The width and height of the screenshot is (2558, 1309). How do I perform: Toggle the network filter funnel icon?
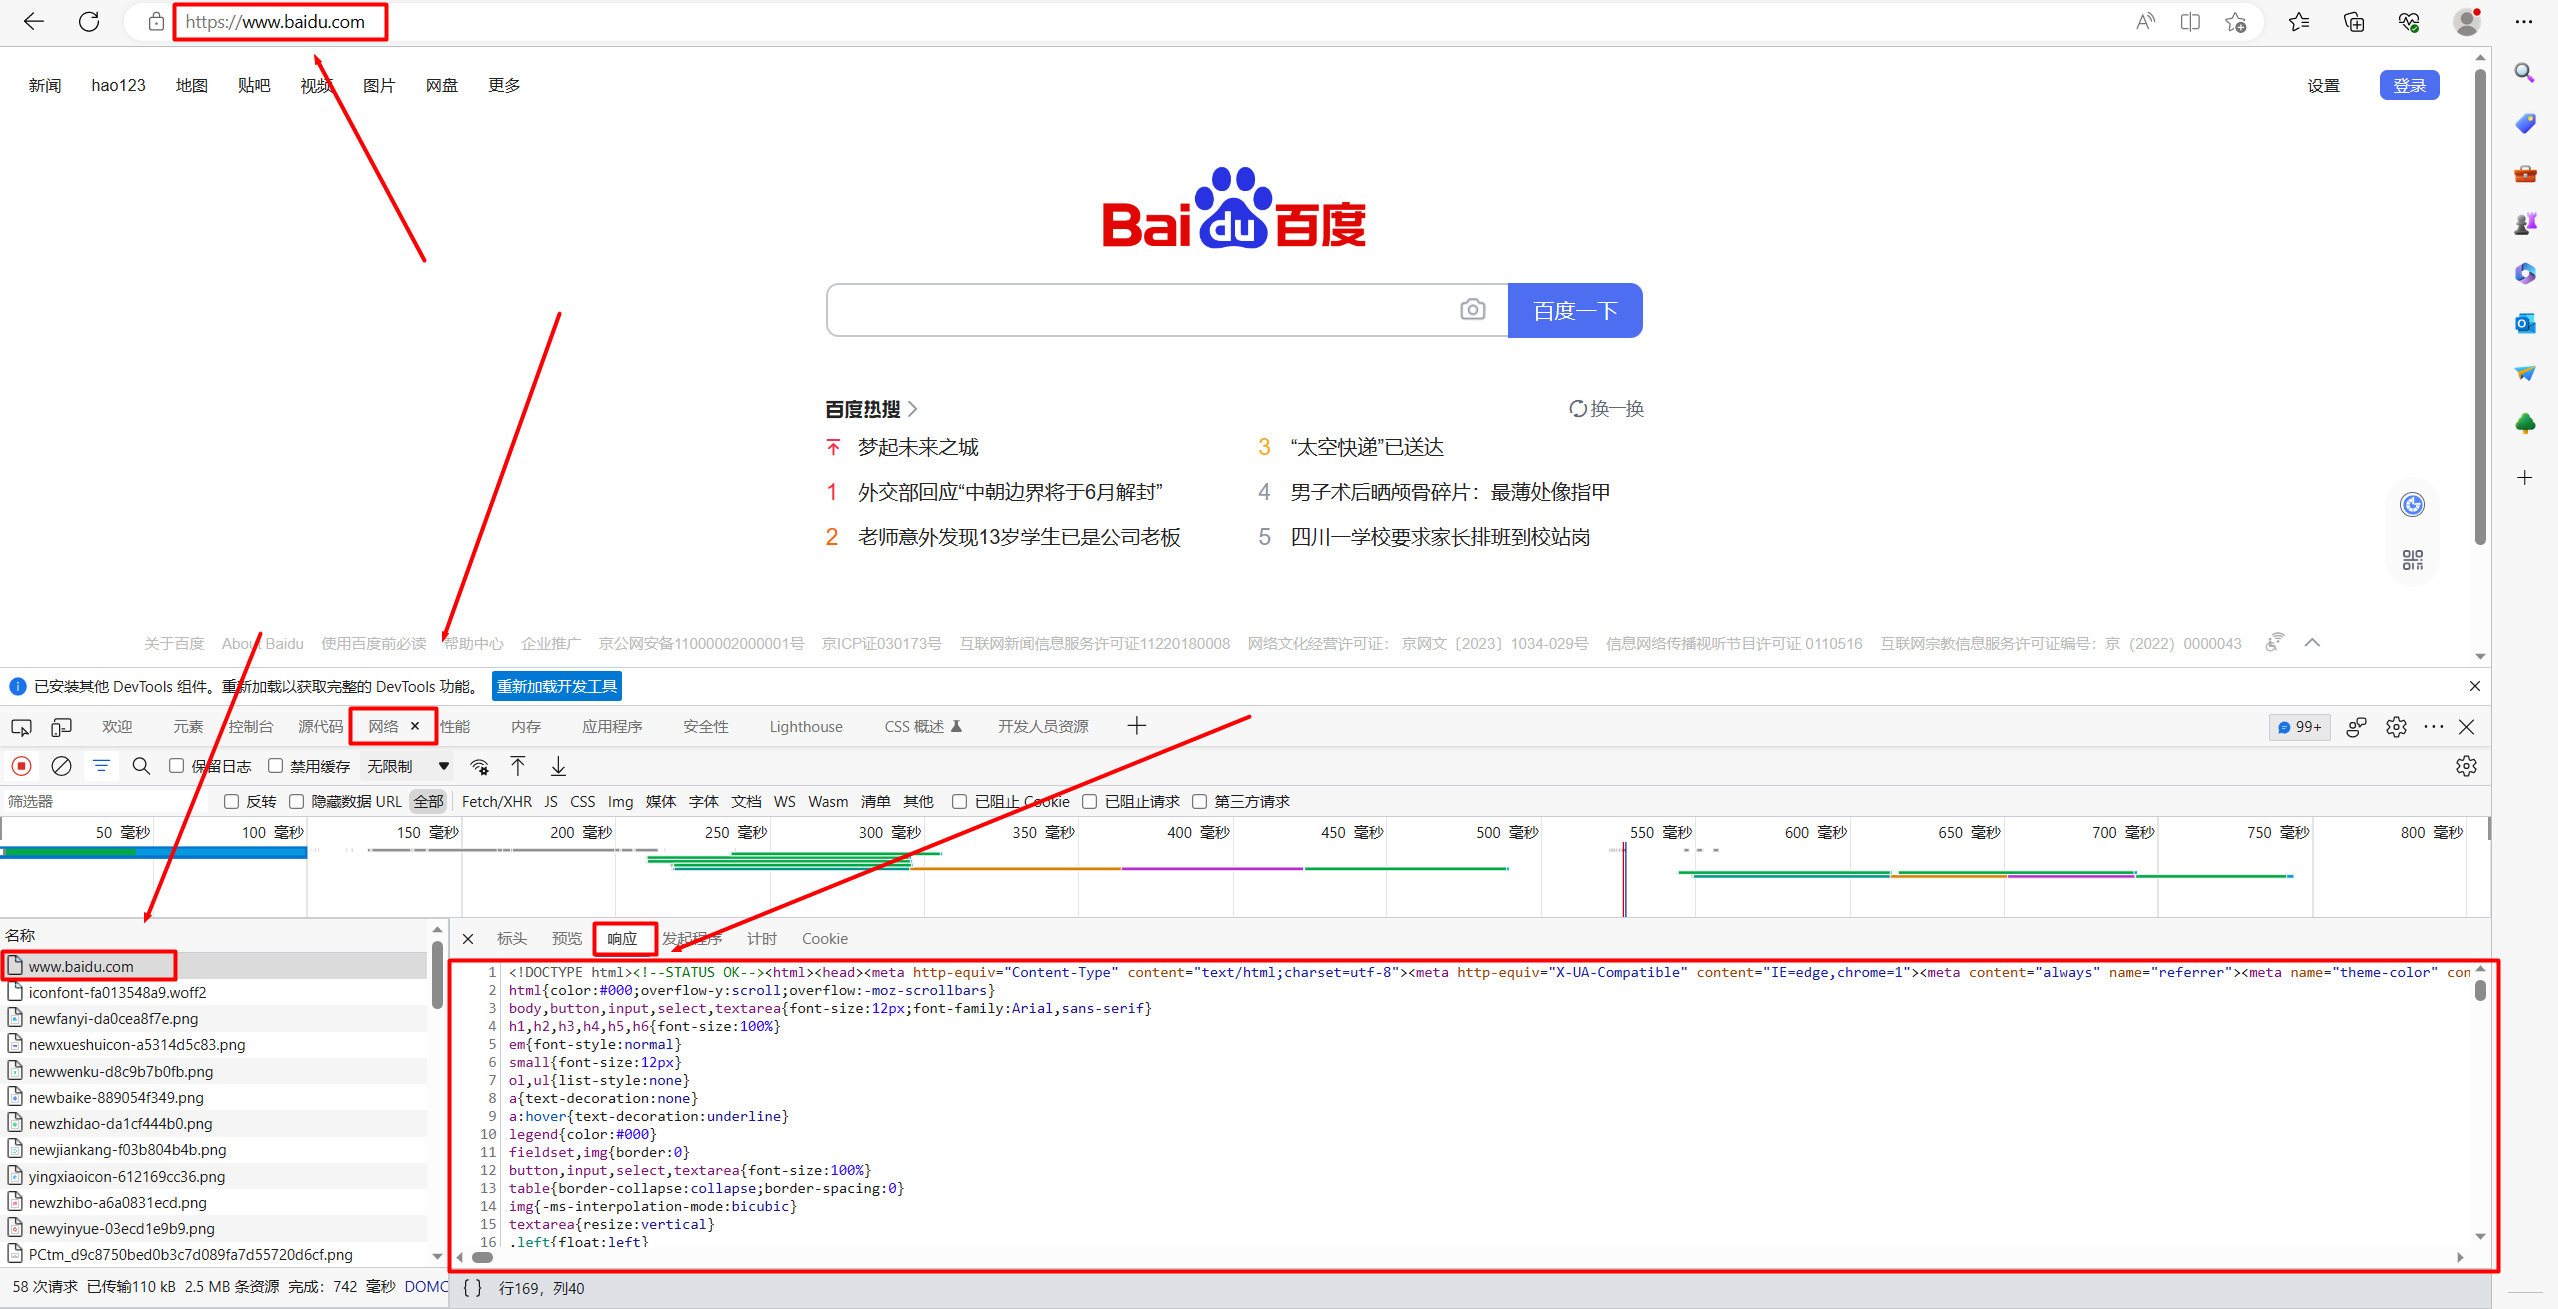tap(101, 766)
